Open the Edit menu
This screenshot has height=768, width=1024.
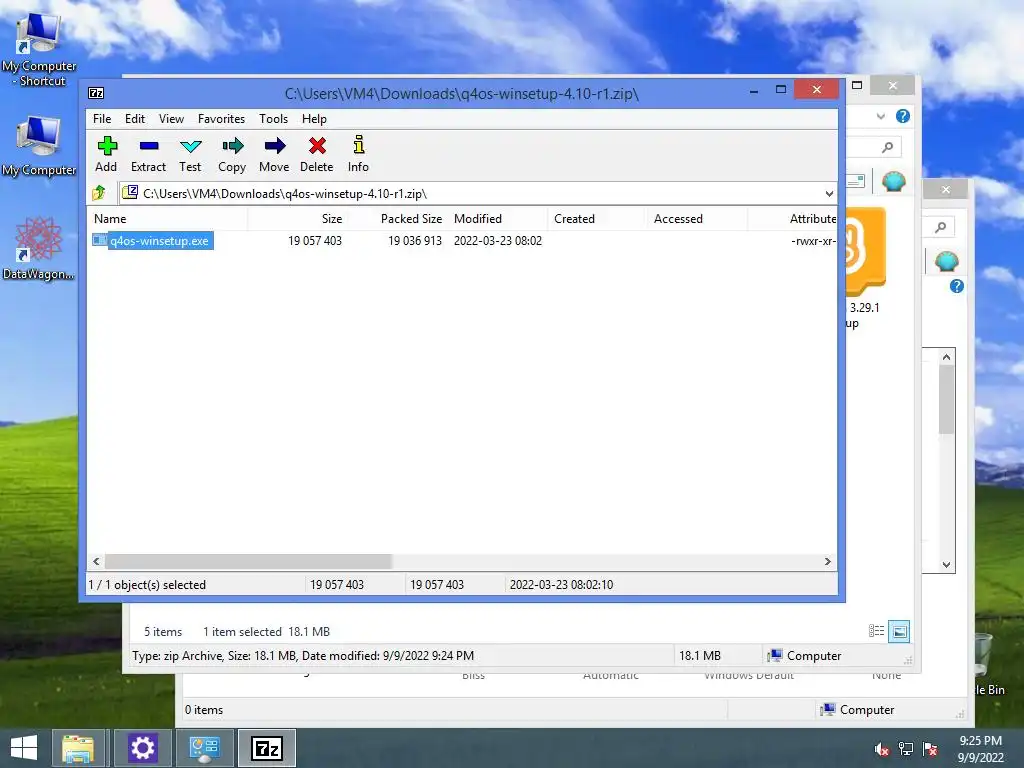(135, 119)
